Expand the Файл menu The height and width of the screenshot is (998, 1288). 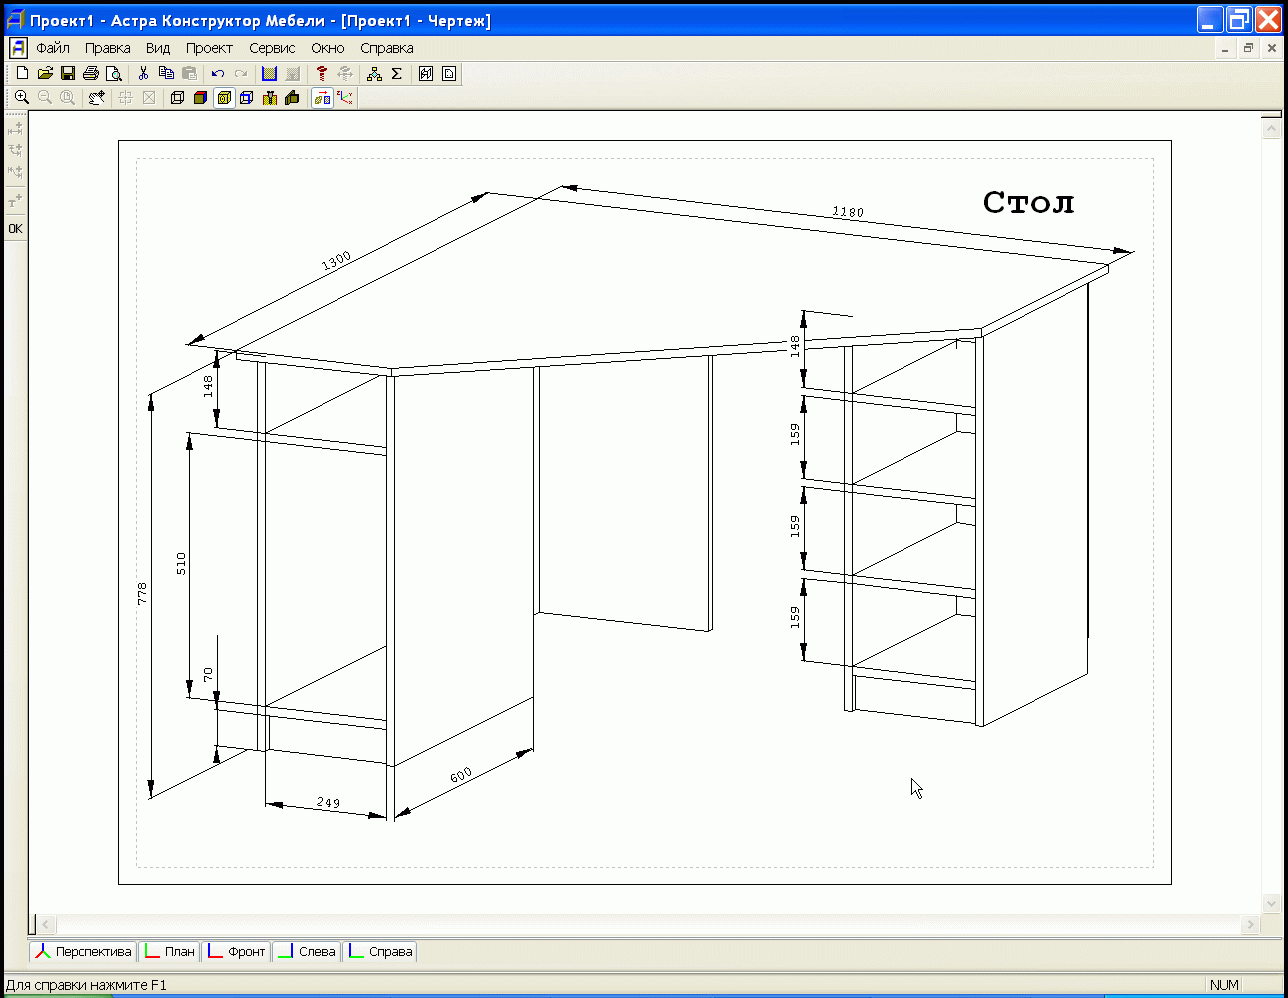53,48
